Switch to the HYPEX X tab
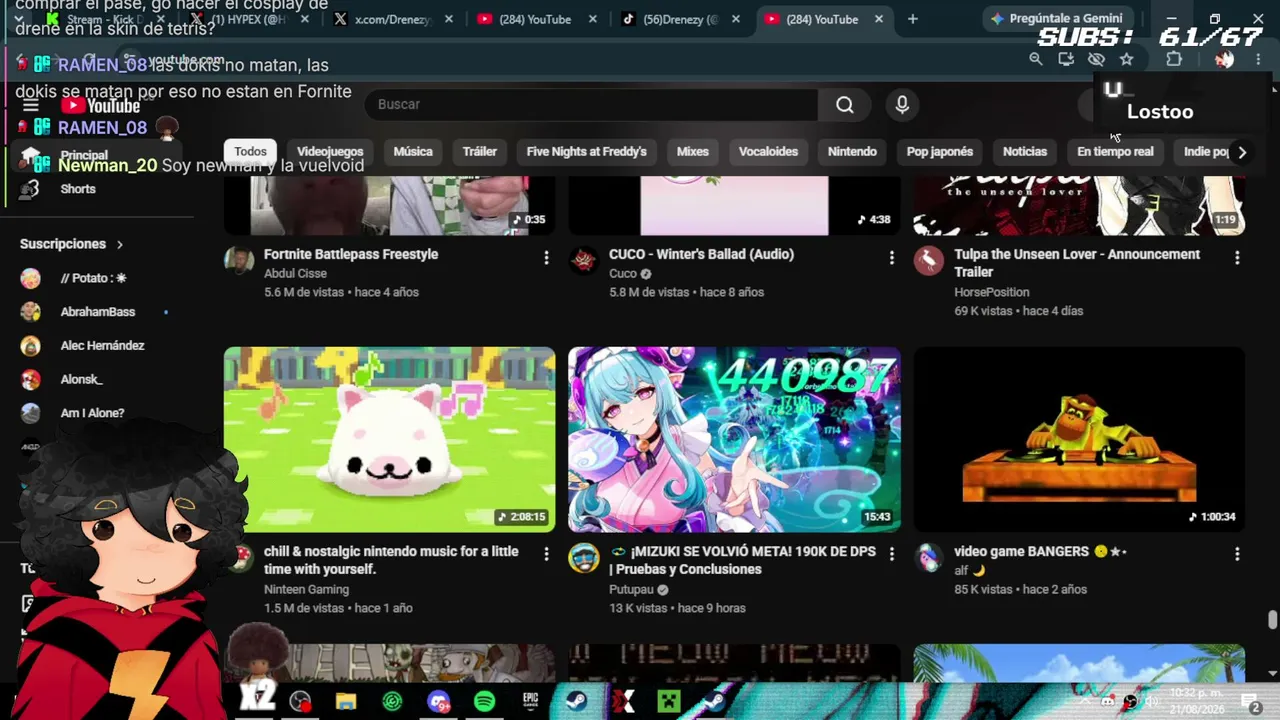 [x=250, y=19]
